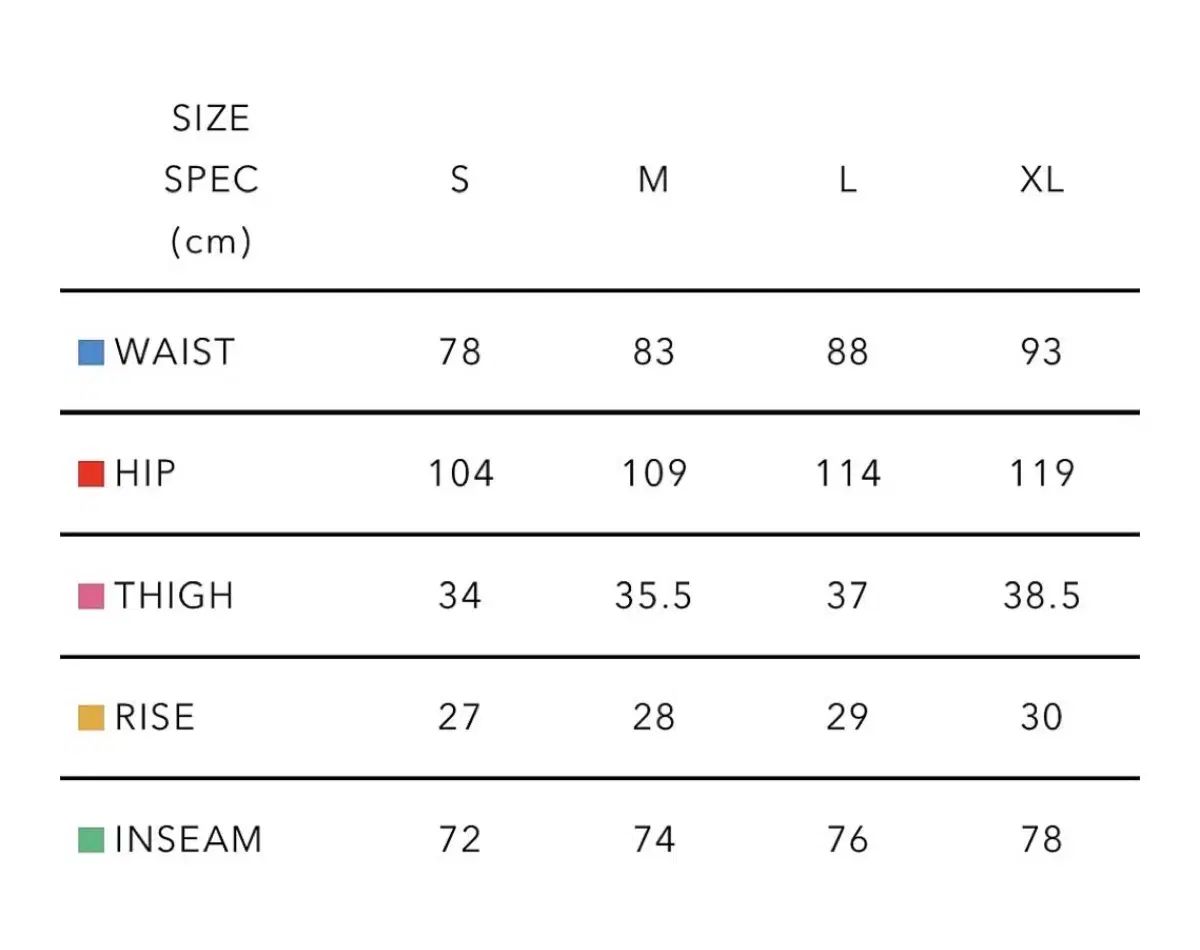Viewport: 1200px width, 950px height.
Task: Click hip value 119 for size XL
Action: (1041, 474)
